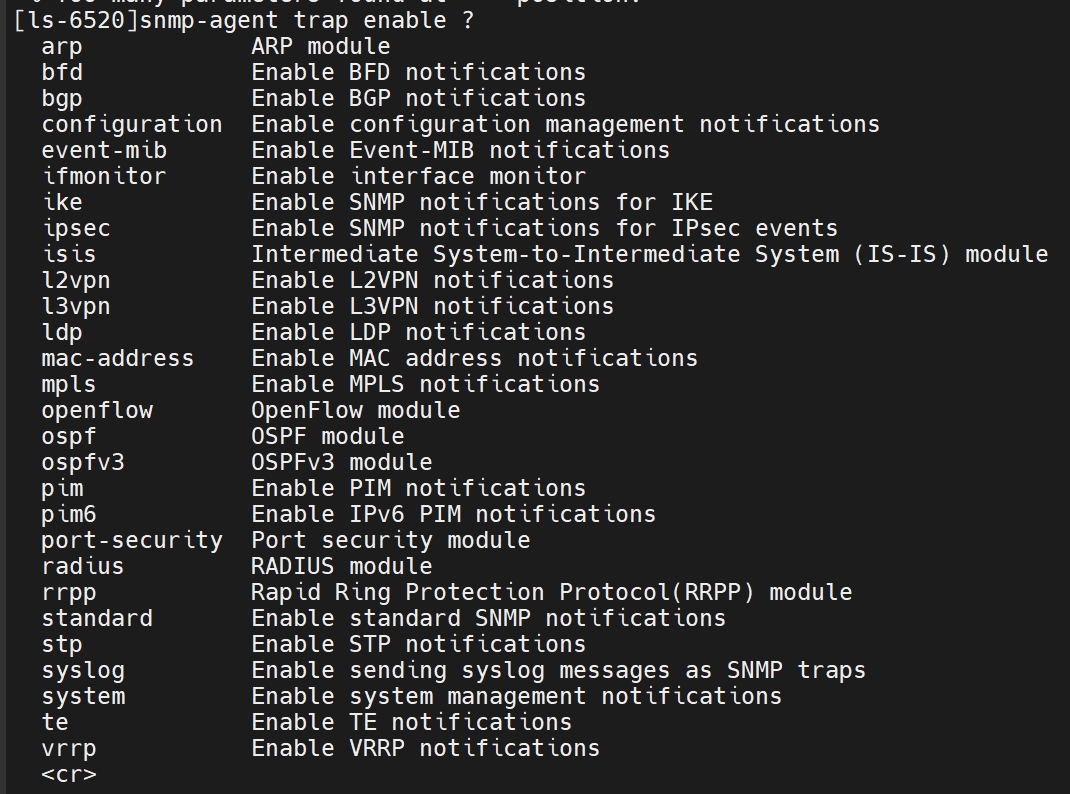The width and height of the screenshot is (1070, 794).
Task: Click the '[ls-6520]snmp-agent trap enable ?' prompt line
Action: click(x=244, y=21)
